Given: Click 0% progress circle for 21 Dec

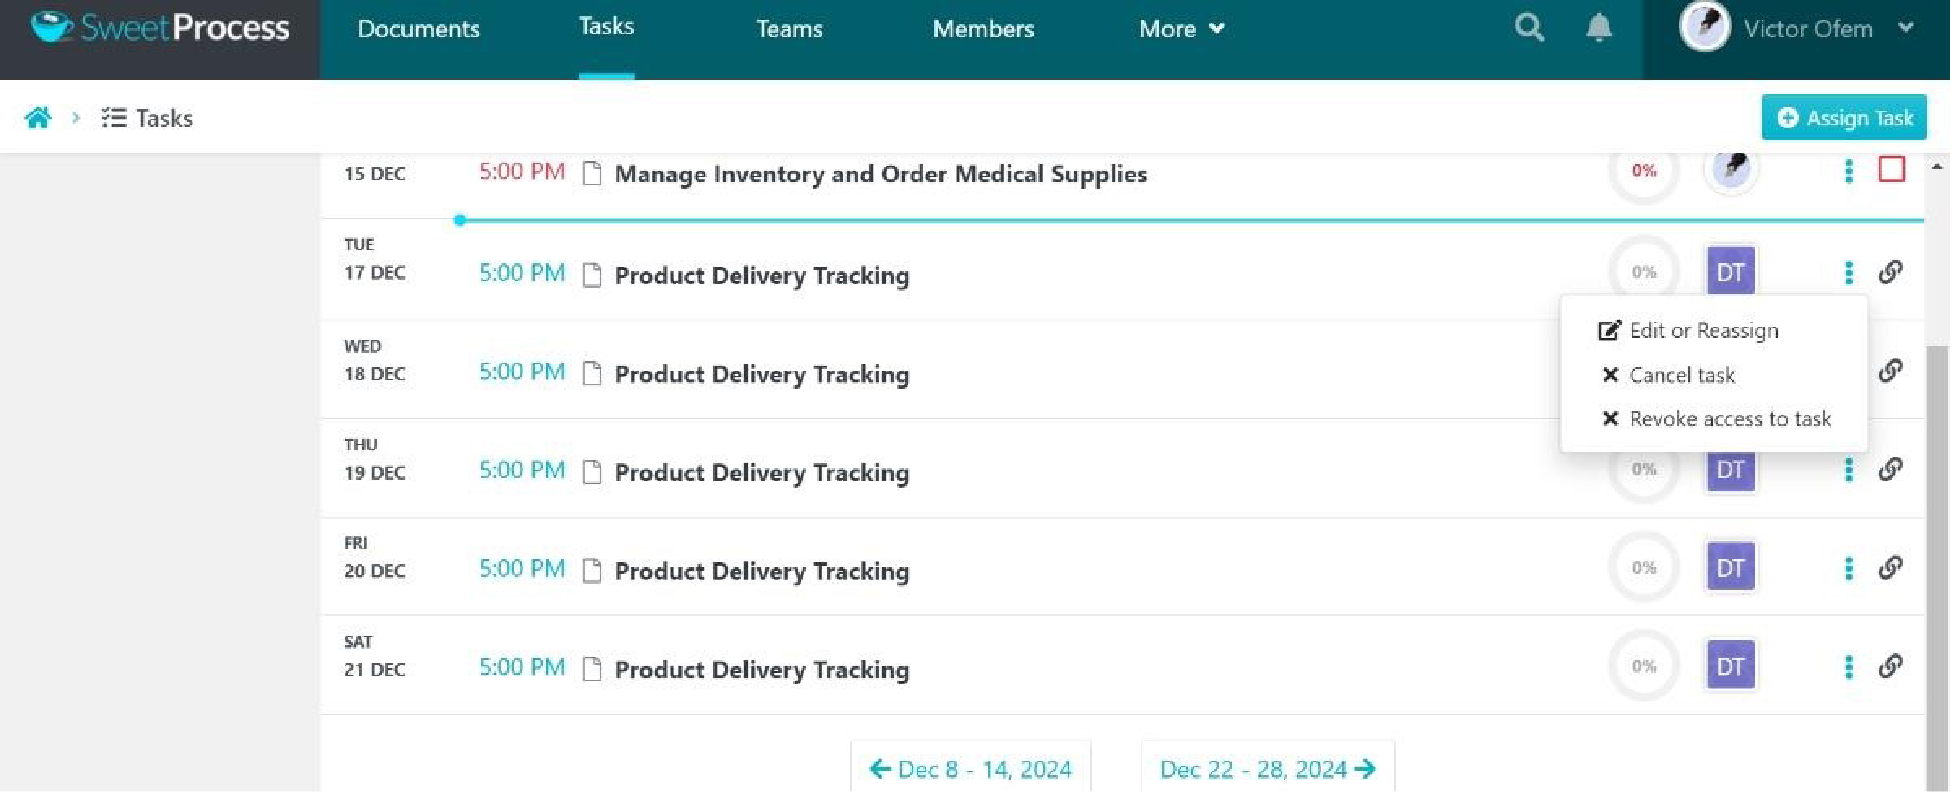Looking at the screenshot, I should (1643, 666).
